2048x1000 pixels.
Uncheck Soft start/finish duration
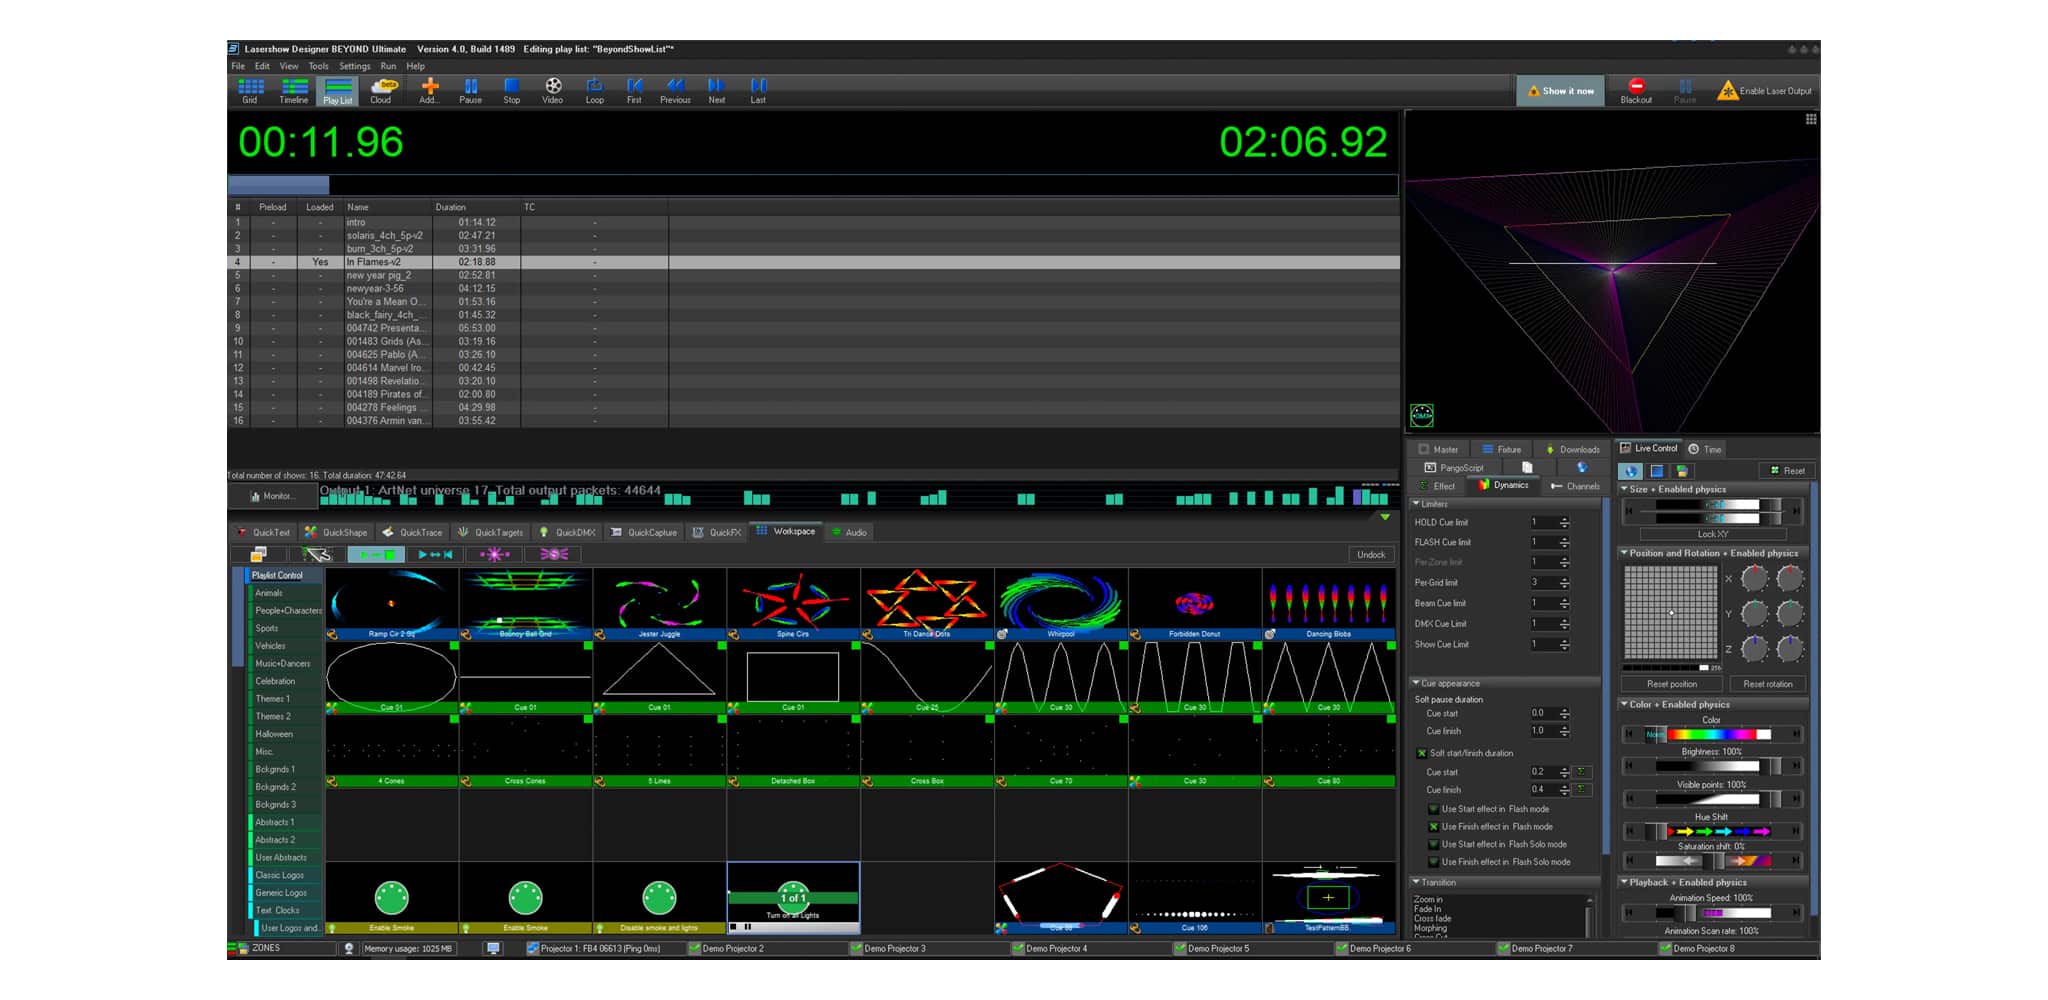click(1422, 753)
